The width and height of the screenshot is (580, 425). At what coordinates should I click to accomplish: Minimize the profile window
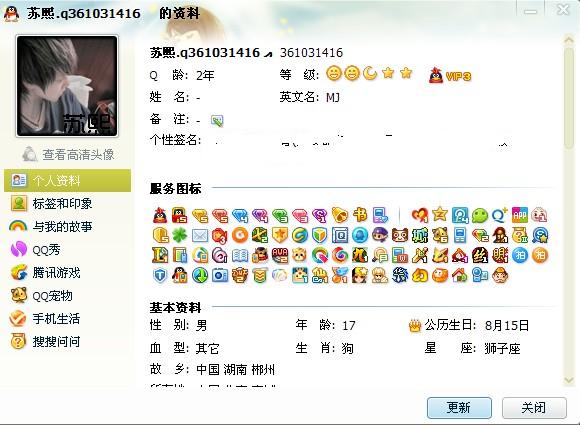pyautogui.click(x=530, y=11)
